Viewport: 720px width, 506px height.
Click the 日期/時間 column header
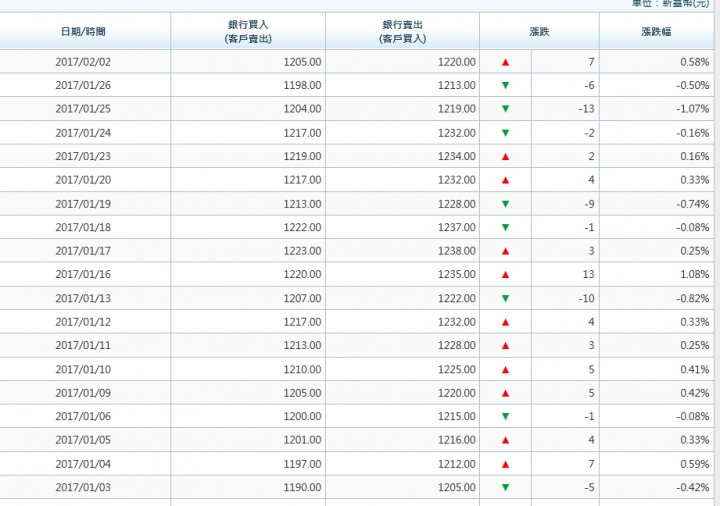(83, 32)
